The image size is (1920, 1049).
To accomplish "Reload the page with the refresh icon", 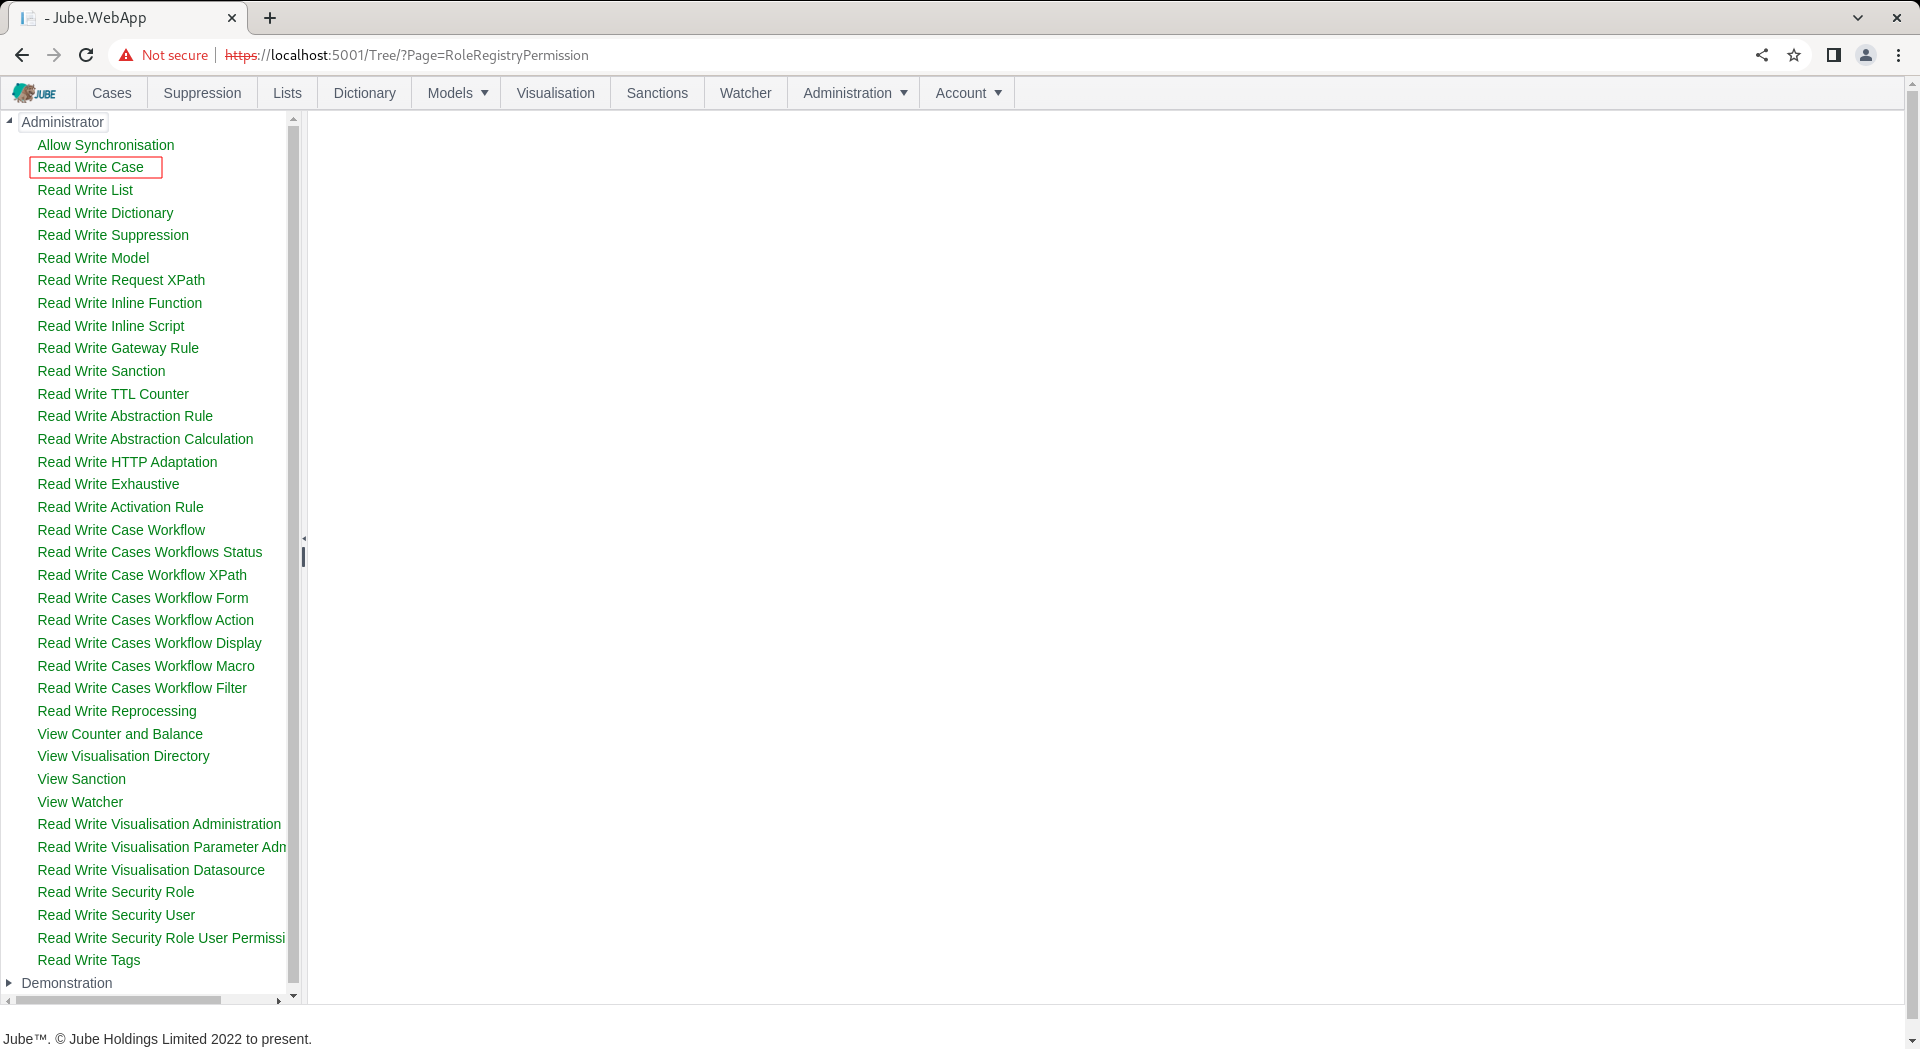I will coord(86,55).
